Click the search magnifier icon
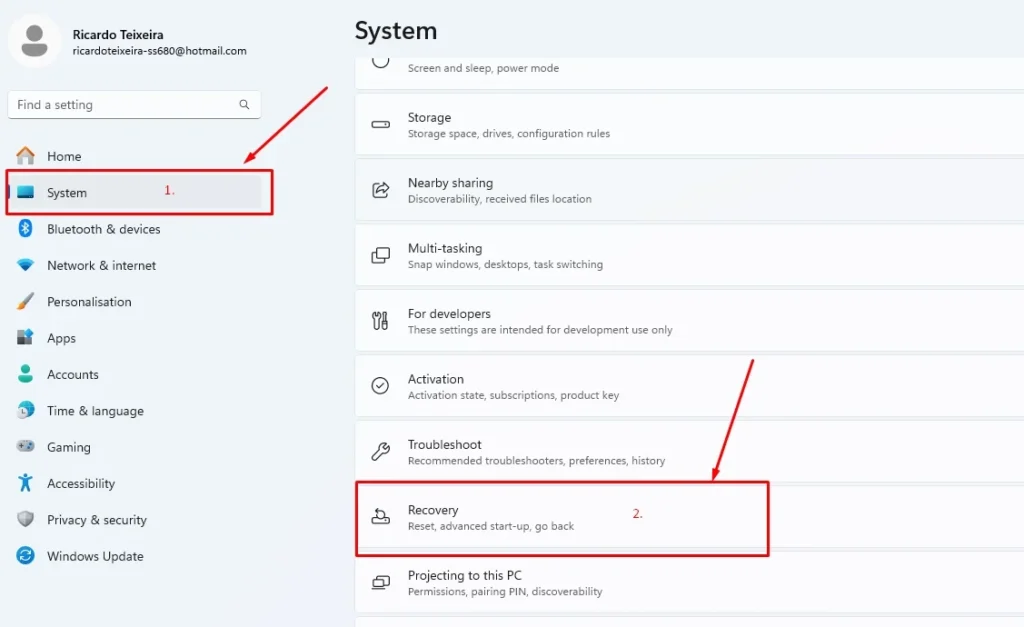 click(244, 105)
